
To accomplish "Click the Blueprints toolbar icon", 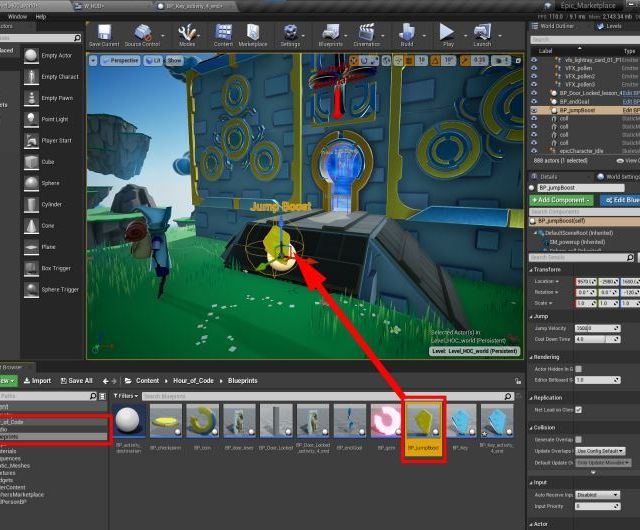I will click(333, 33).
